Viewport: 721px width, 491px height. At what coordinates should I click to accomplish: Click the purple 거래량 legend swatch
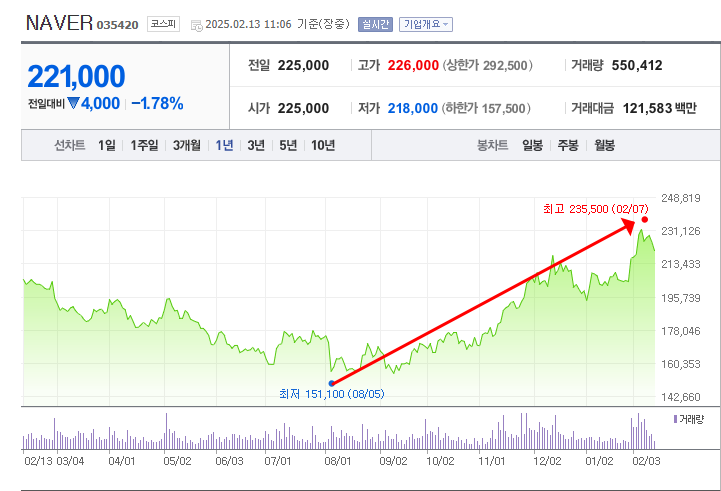675,419
